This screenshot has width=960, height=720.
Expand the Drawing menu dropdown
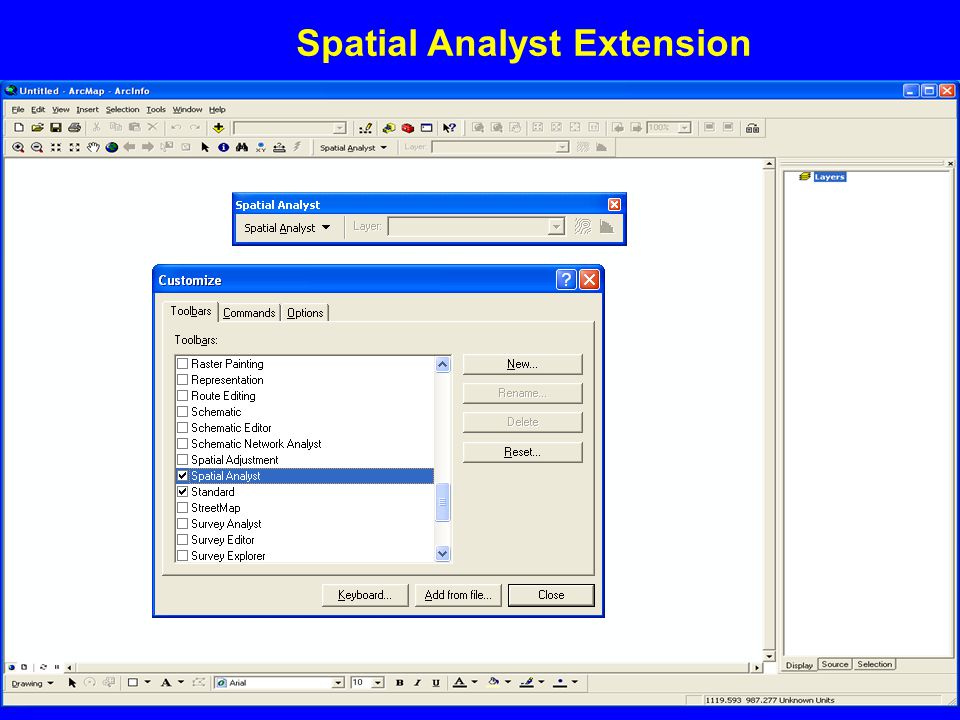point(32,683)
